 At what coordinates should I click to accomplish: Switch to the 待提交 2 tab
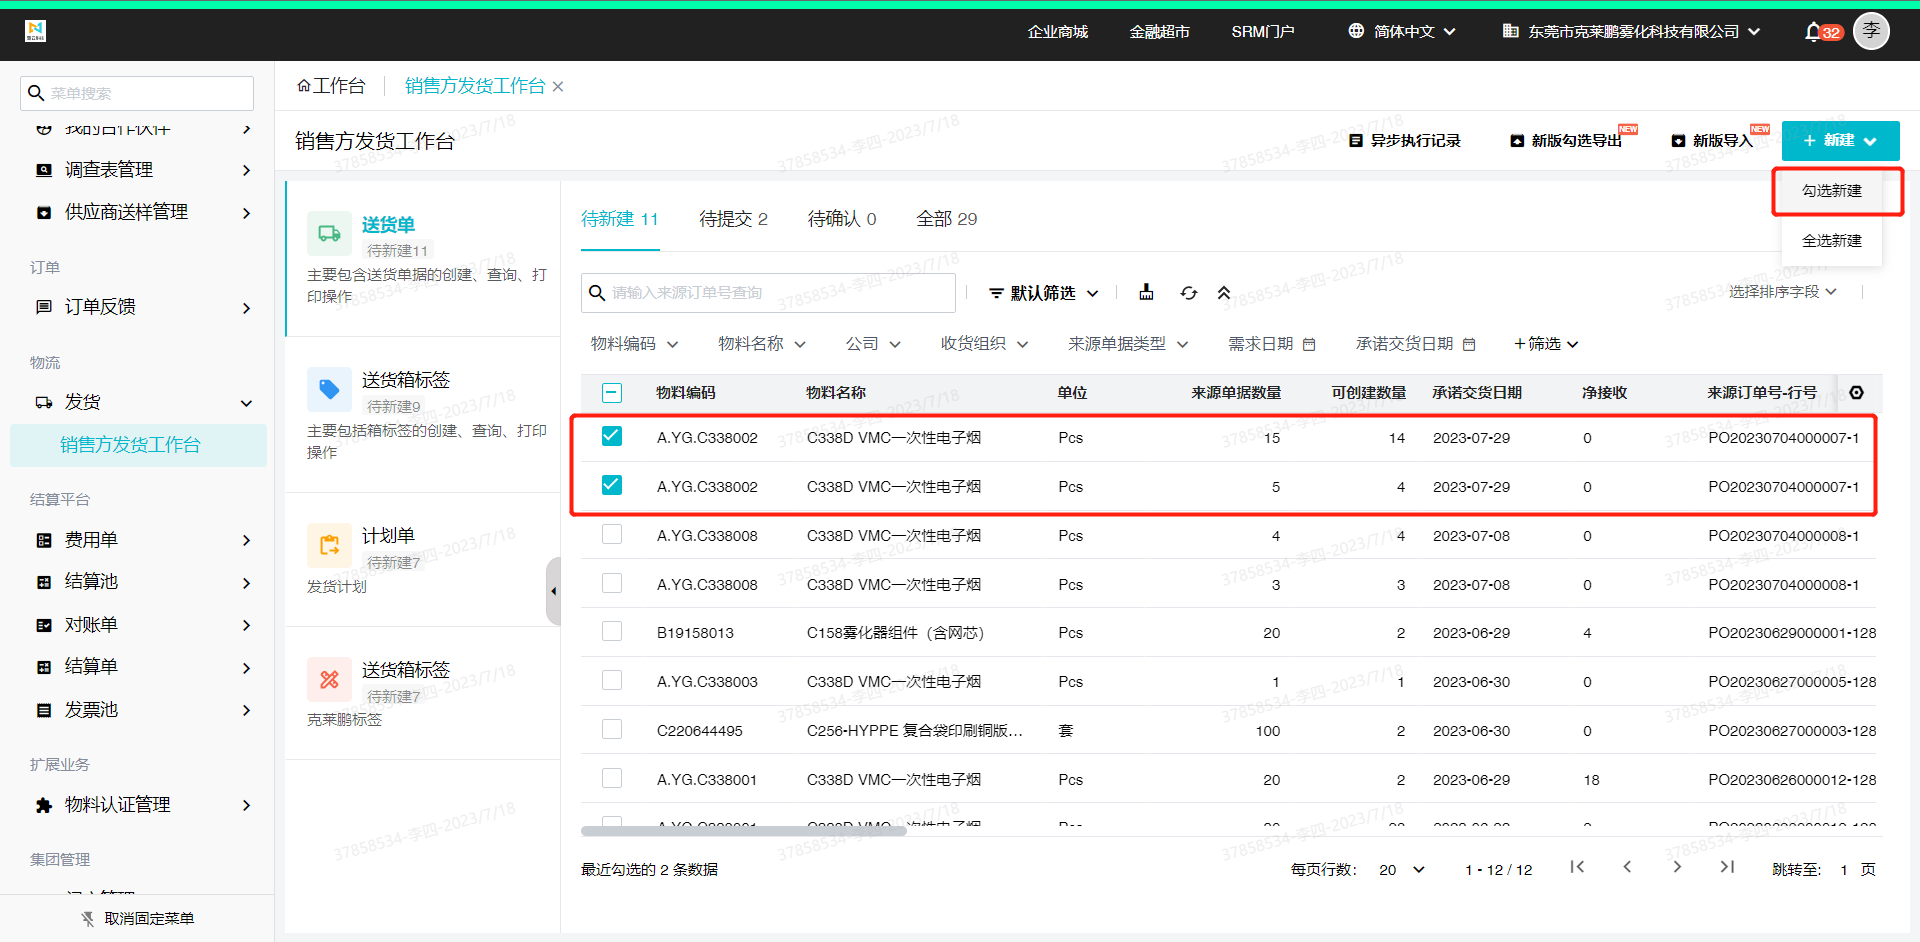coord(733,219)
